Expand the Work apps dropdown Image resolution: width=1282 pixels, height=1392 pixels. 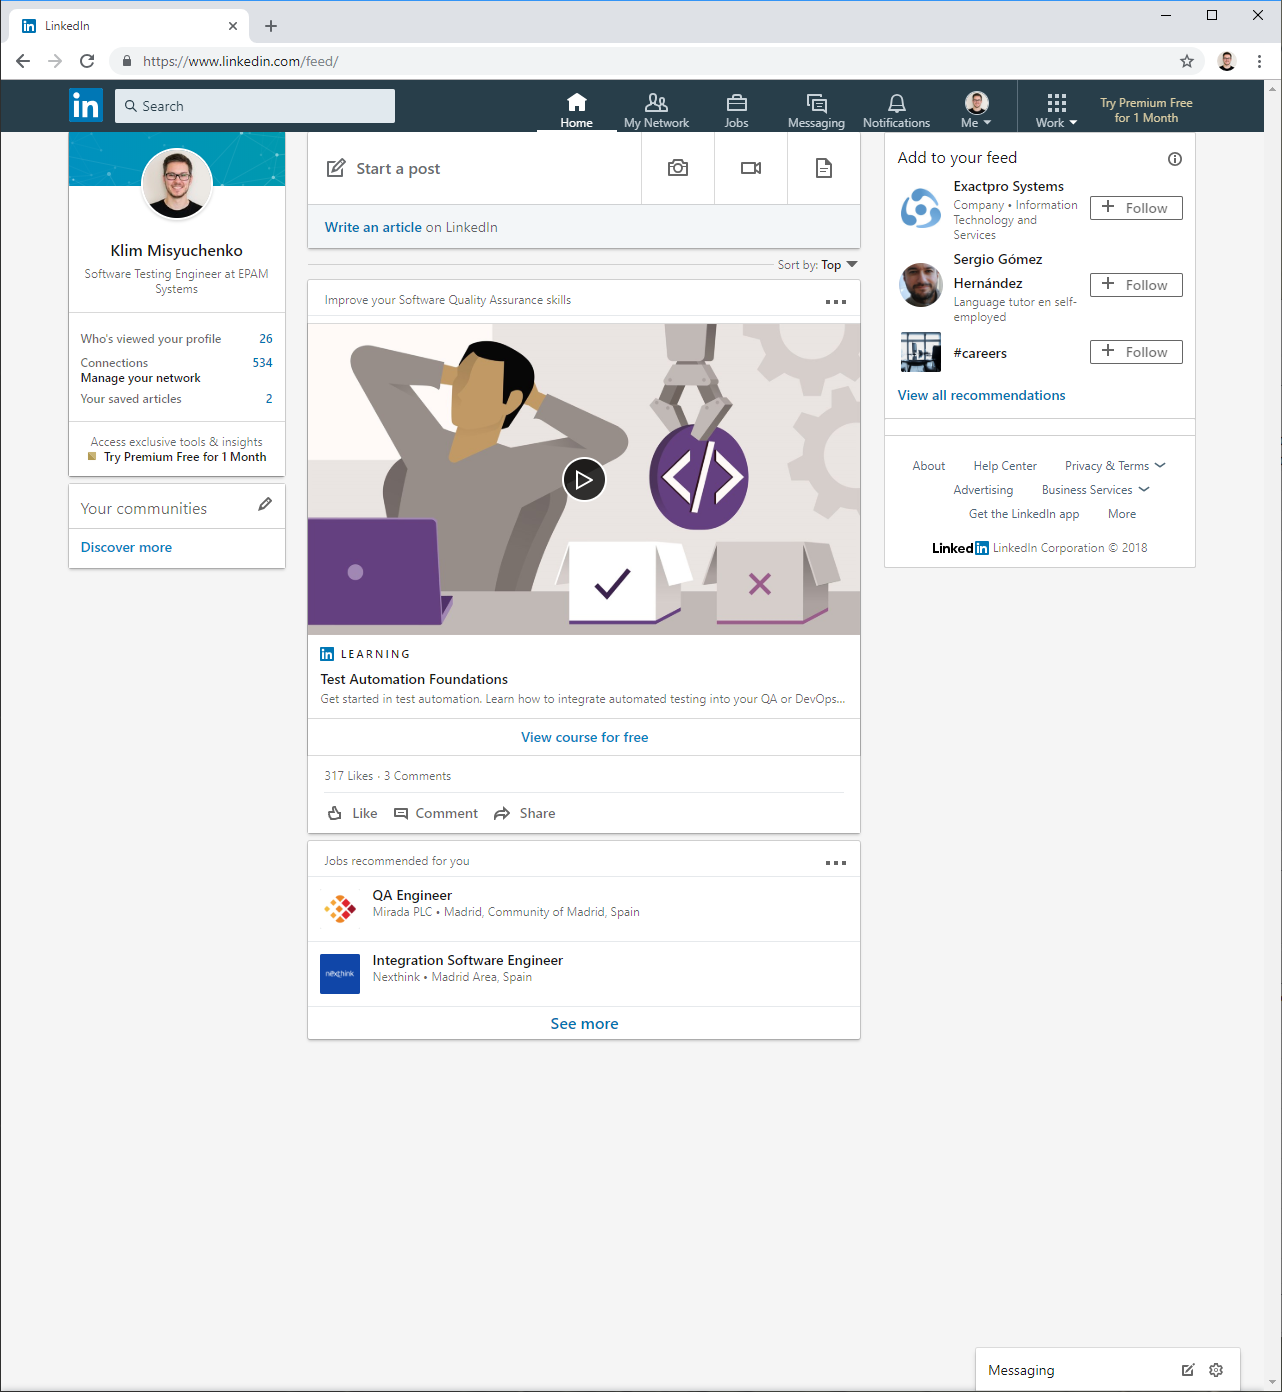[1056, 110]
